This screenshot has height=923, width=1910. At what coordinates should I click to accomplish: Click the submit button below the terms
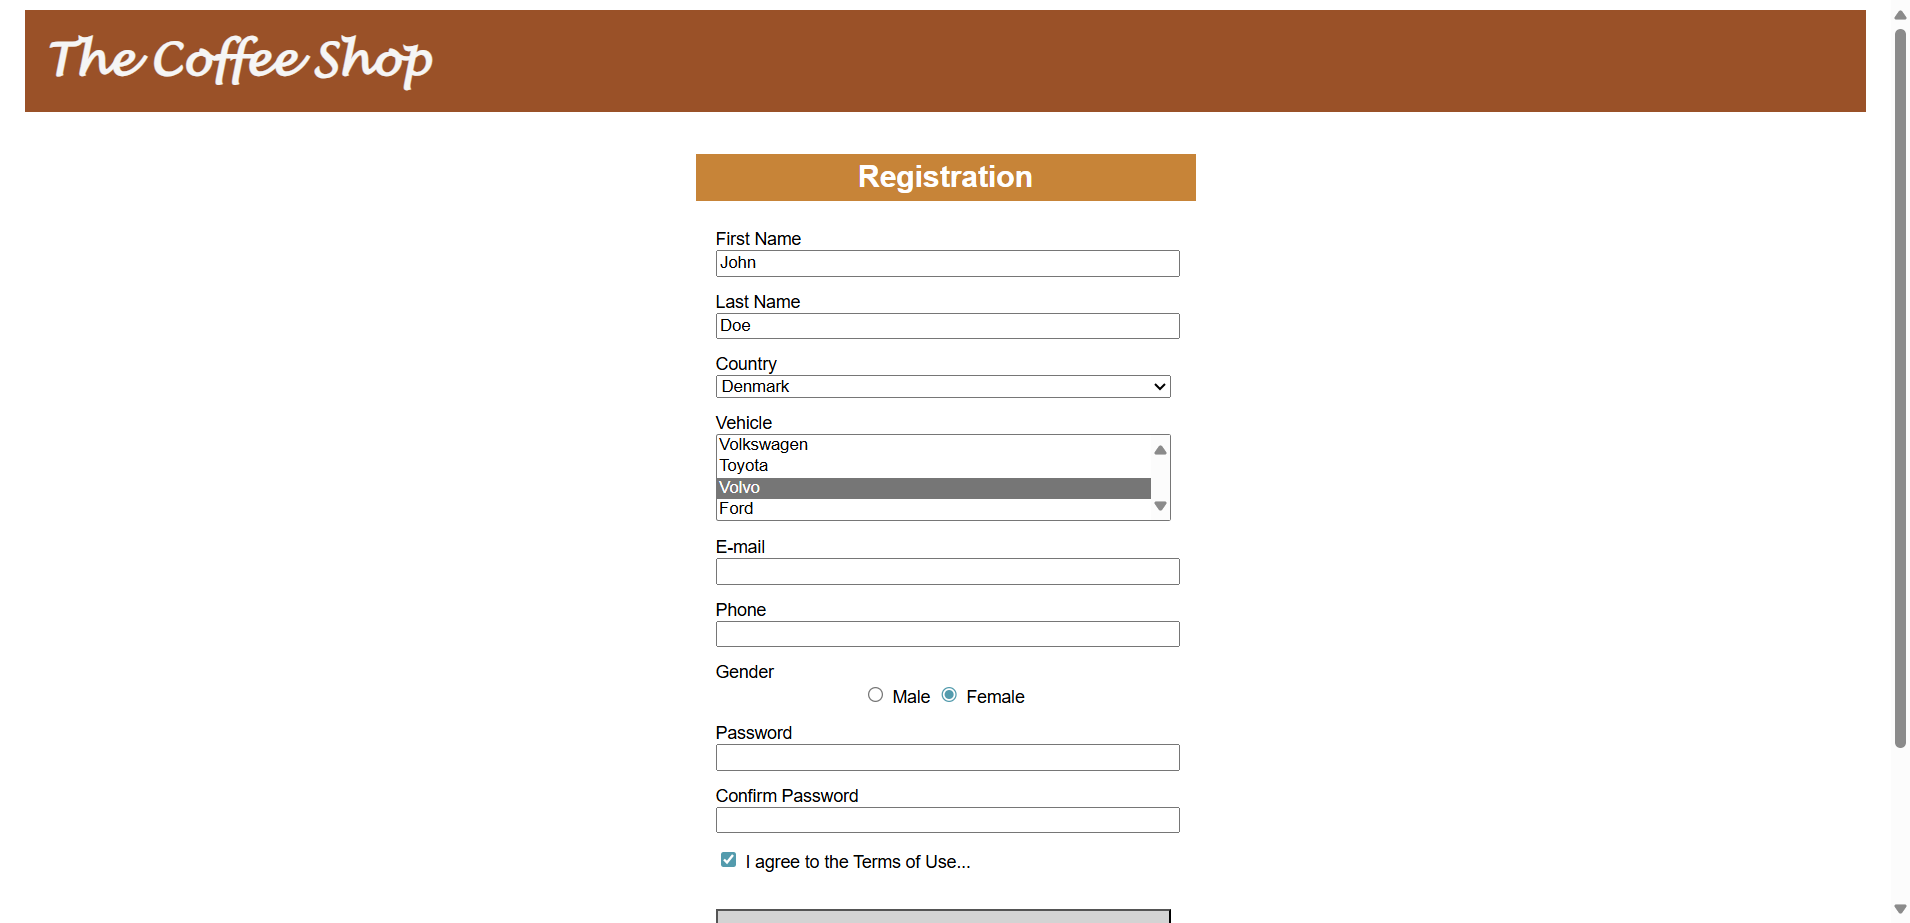(943, 916)
